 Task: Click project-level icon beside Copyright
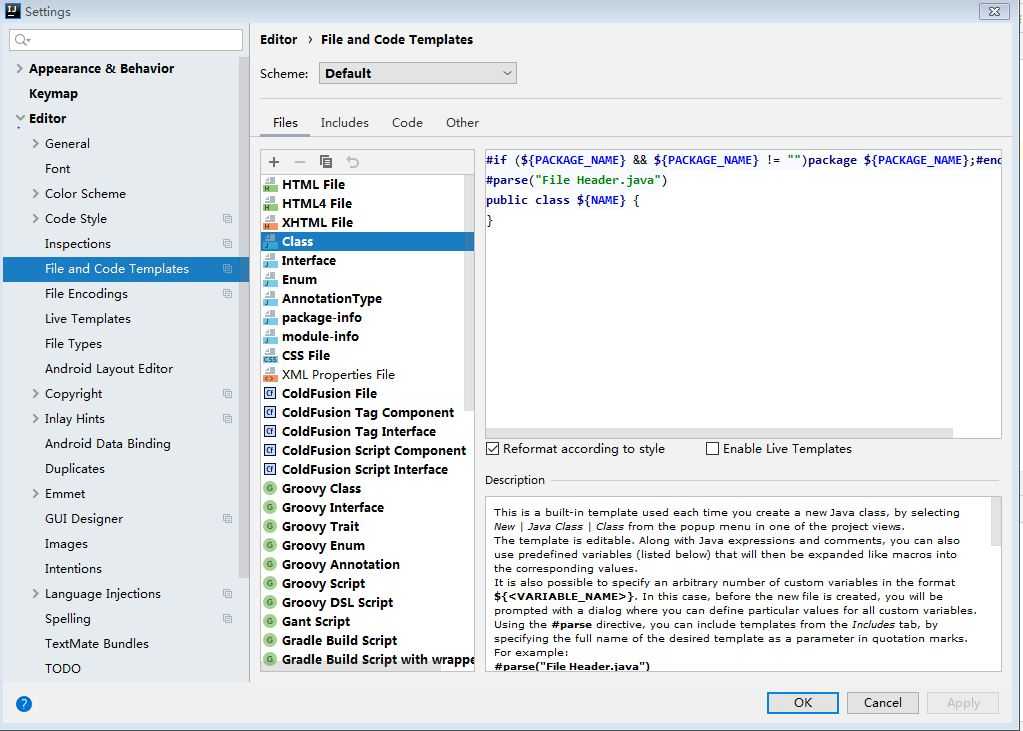[227, 394]
